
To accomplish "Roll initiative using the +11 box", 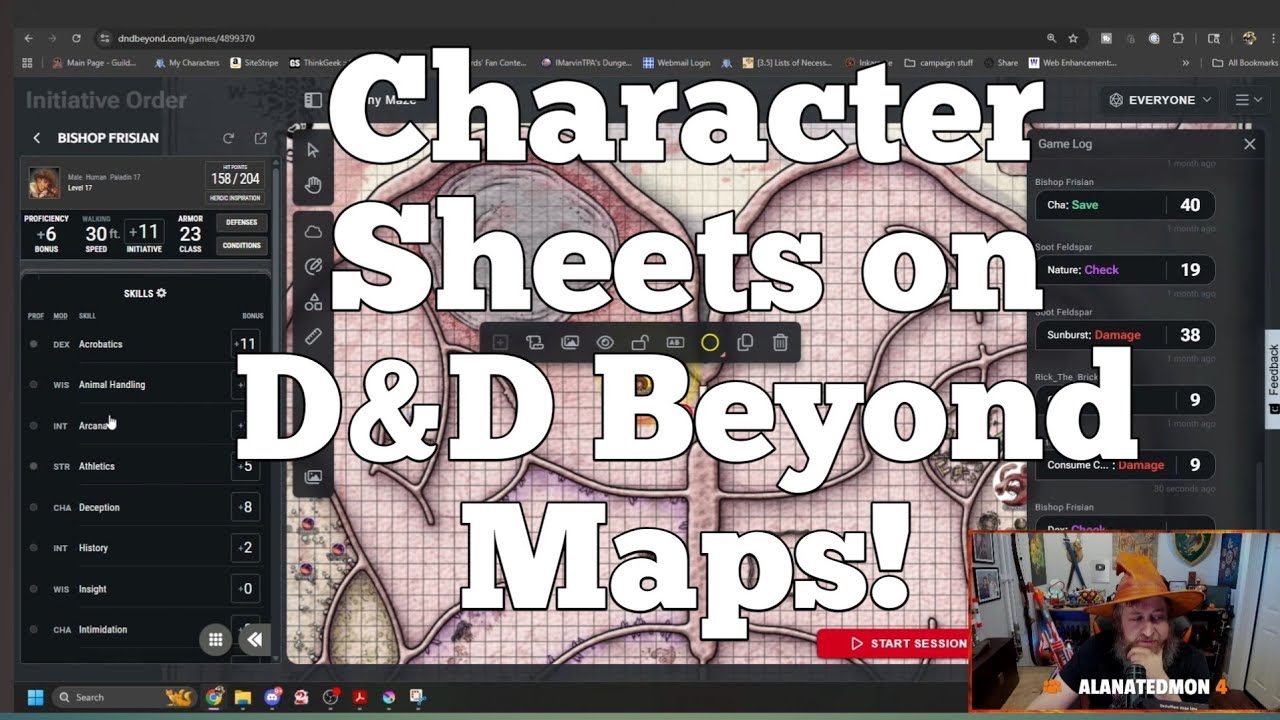I will coord(143,232).
